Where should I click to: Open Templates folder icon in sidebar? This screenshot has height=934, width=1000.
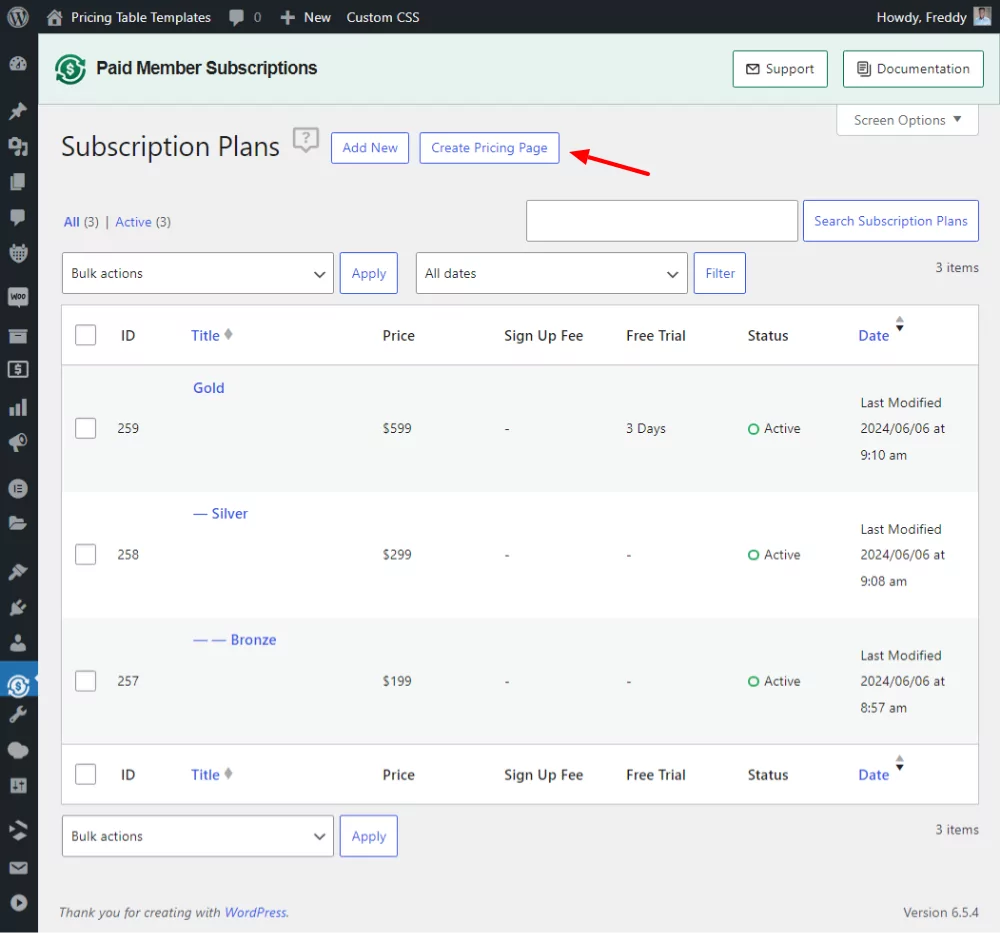18,523
